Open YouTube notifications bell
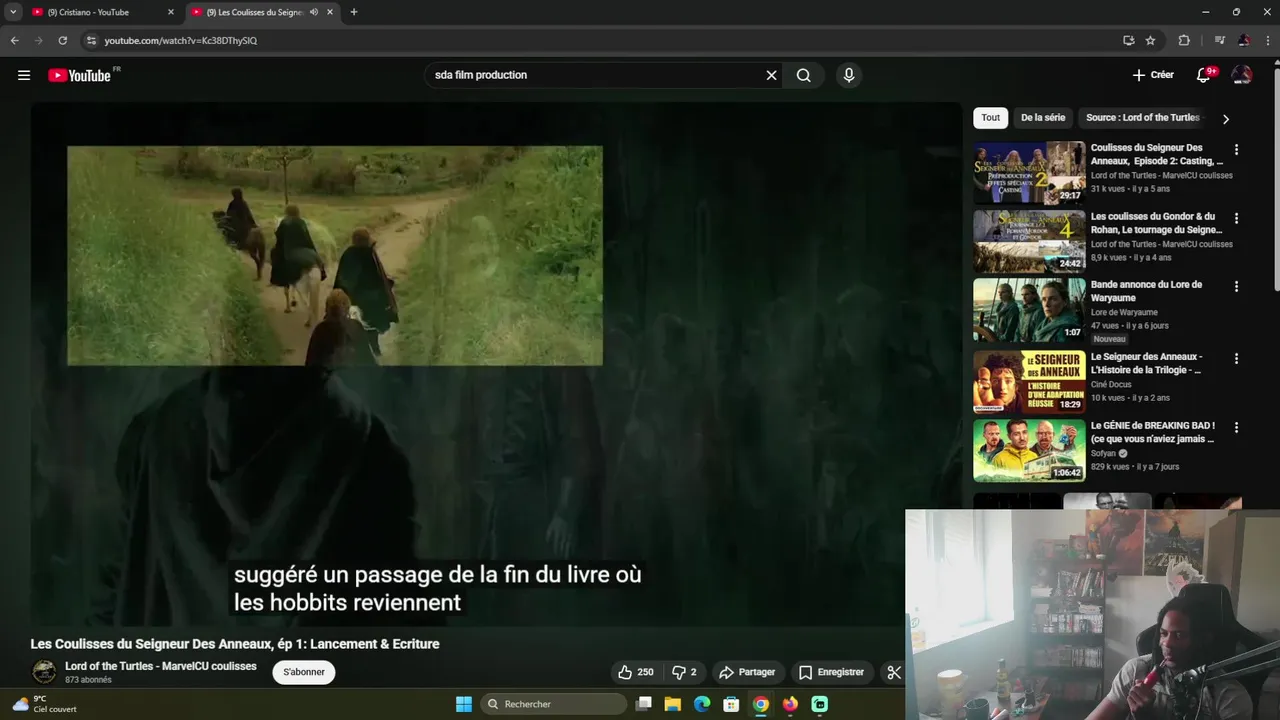 1204,75
